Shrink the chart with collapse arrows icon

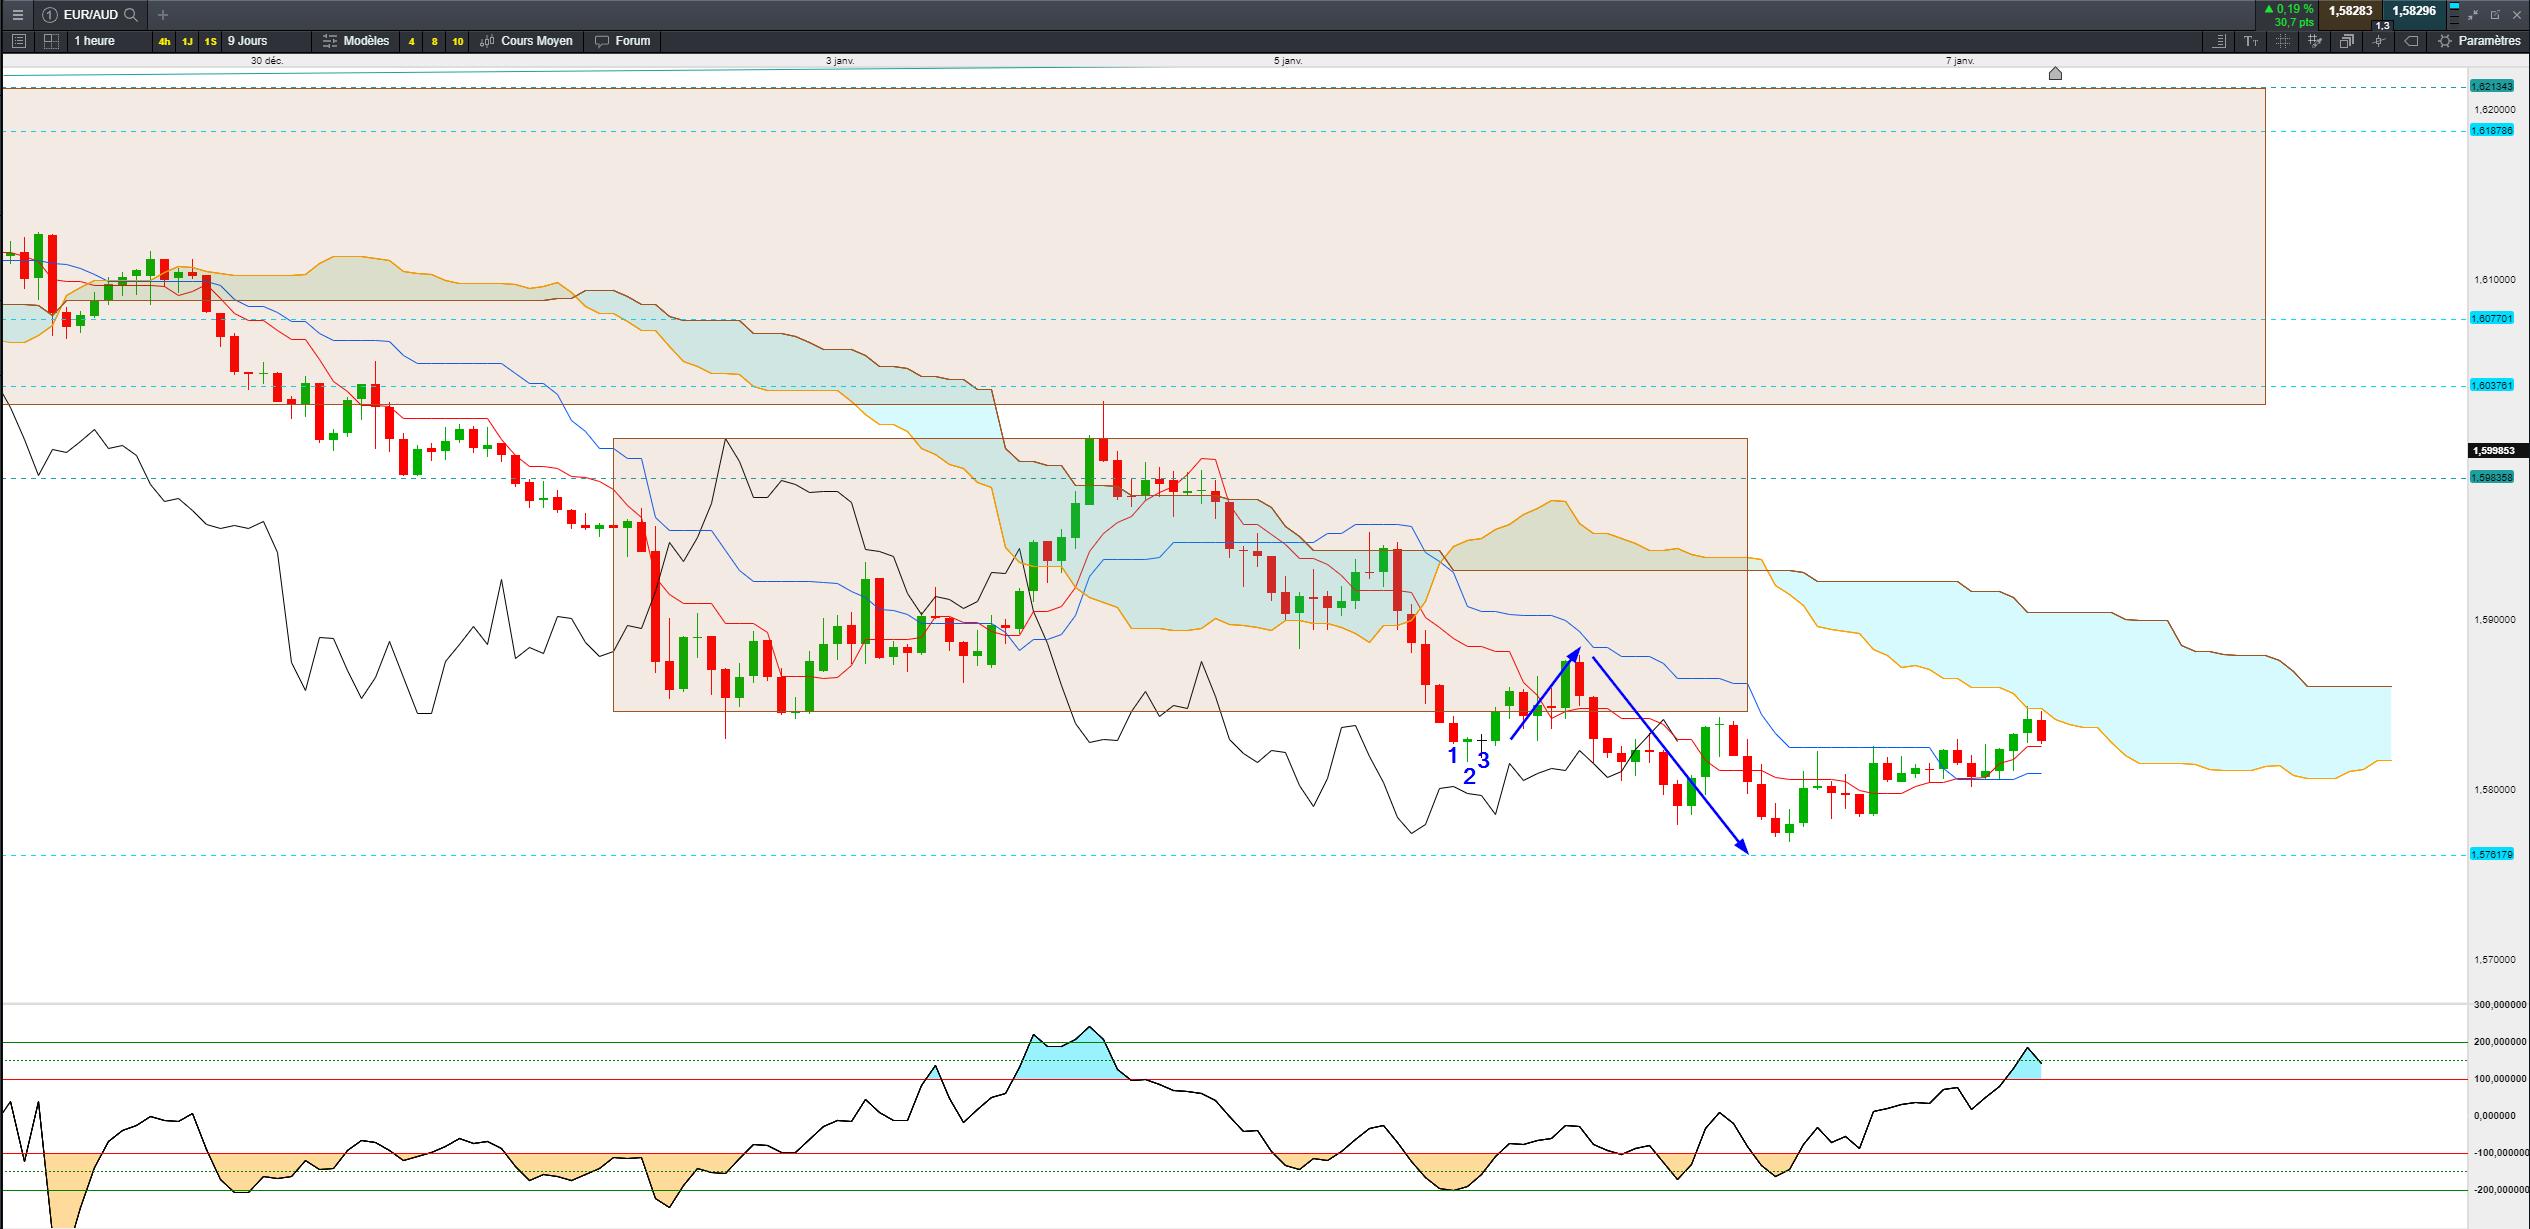click(2473, 15)
